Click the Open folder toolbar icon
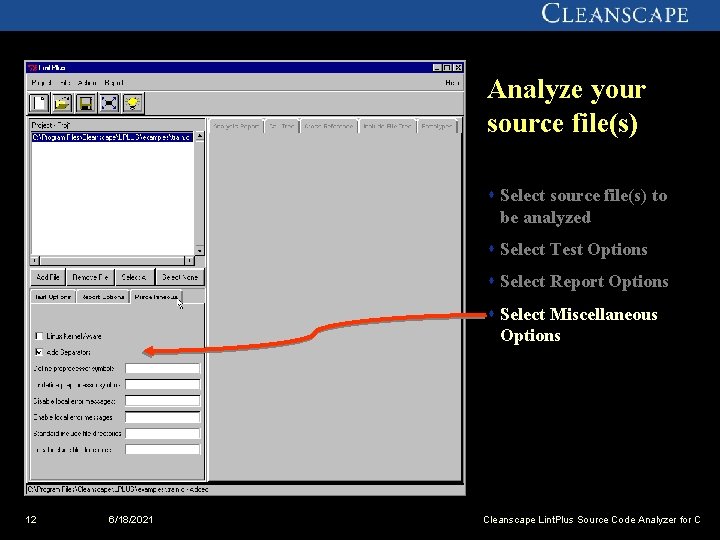Viewport: 720px width, 540px height. pyautogui.click(x=62, y=103)
